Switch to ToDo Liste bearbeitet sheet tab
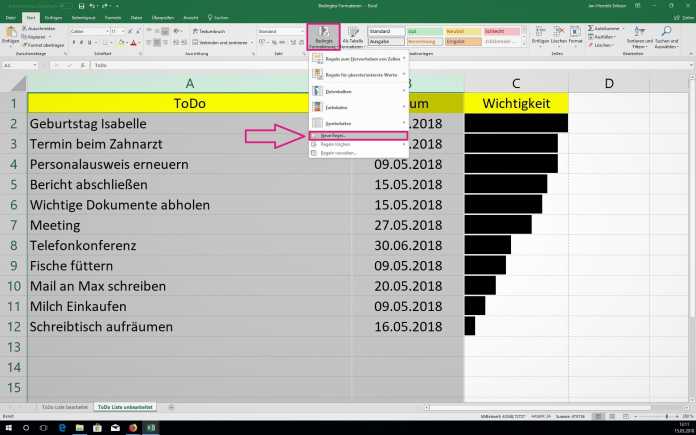This screenshot has height=435, width=696. (65, 407)
